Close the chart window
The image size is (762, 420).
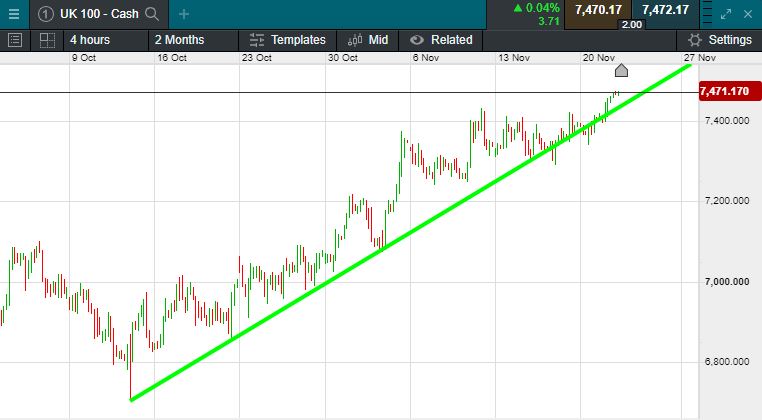pyautogui.click(x=748, y=14)
